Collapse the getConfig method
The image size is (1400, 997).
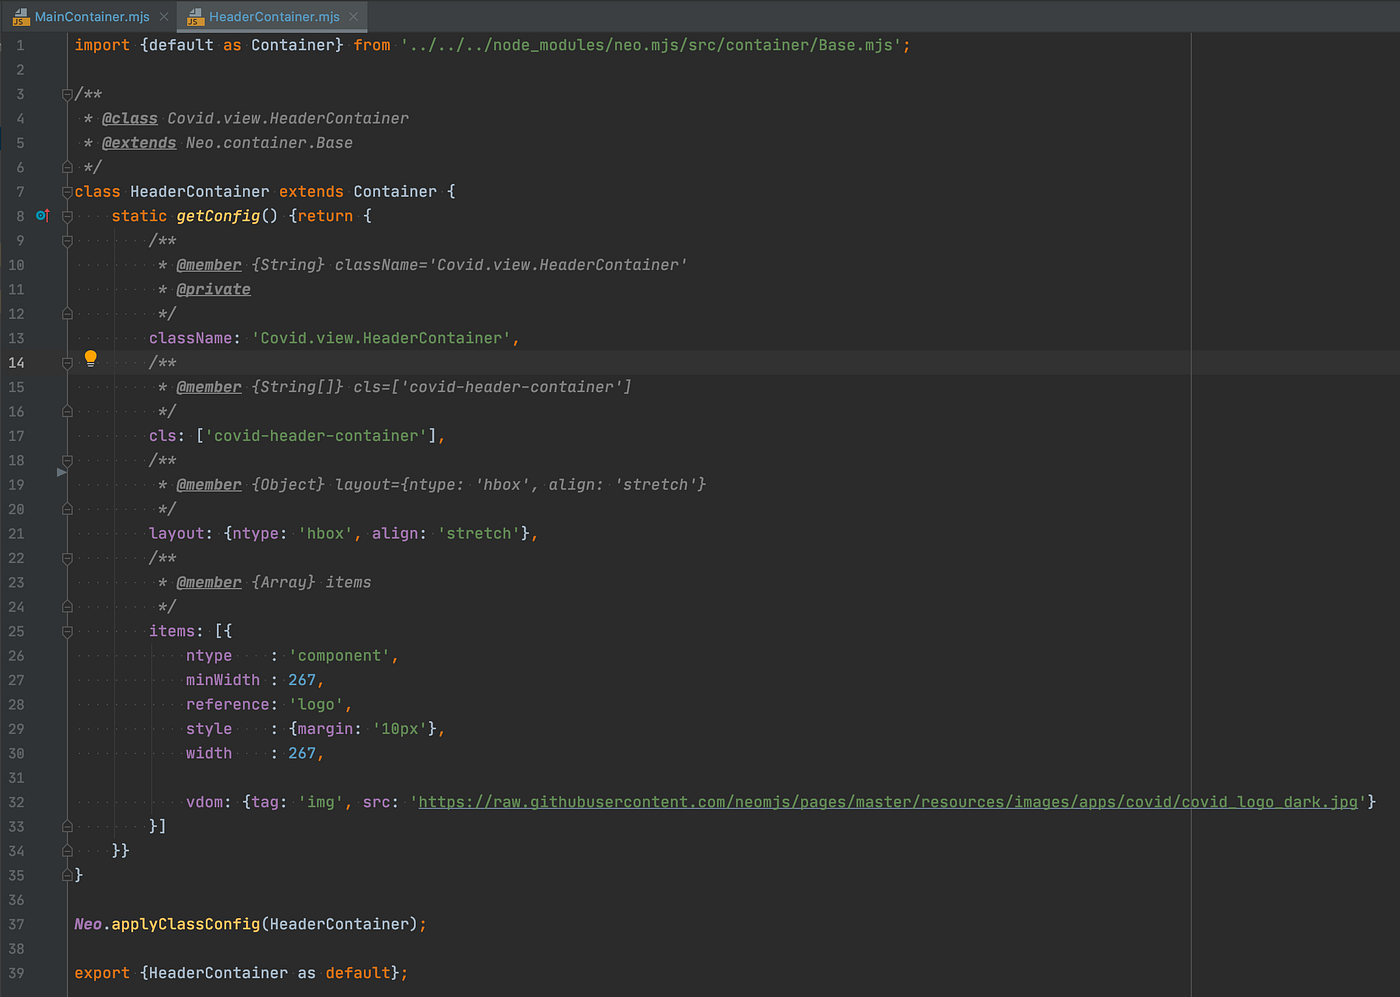click(66, 215)
